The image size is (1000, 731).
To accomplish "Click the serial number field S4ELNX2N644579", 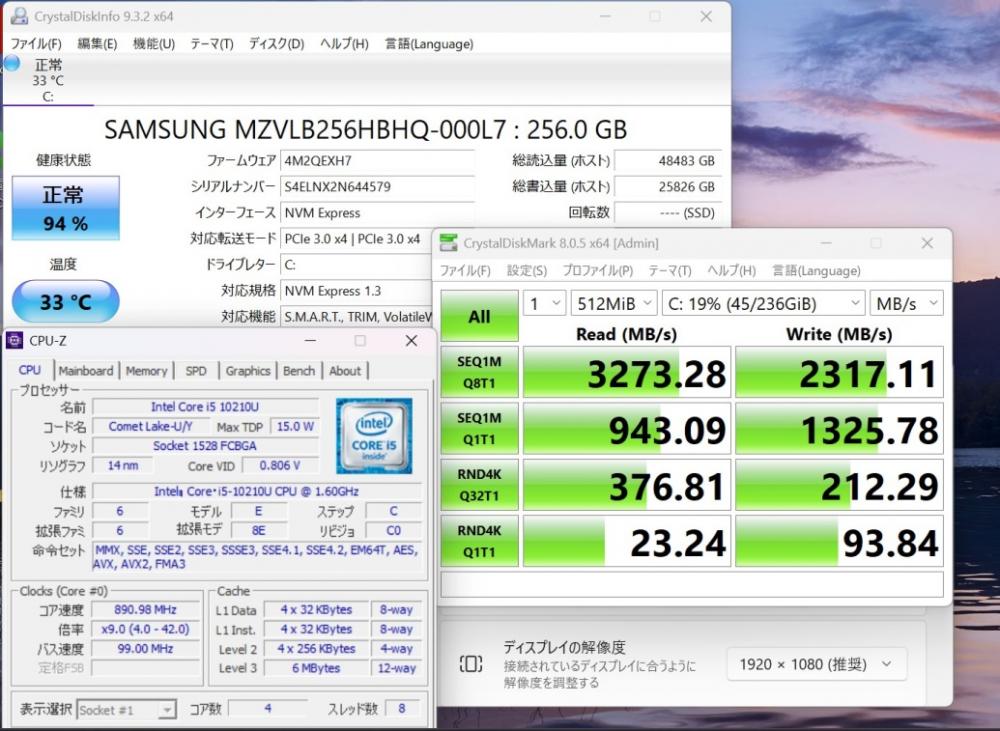I will point(377,187).
